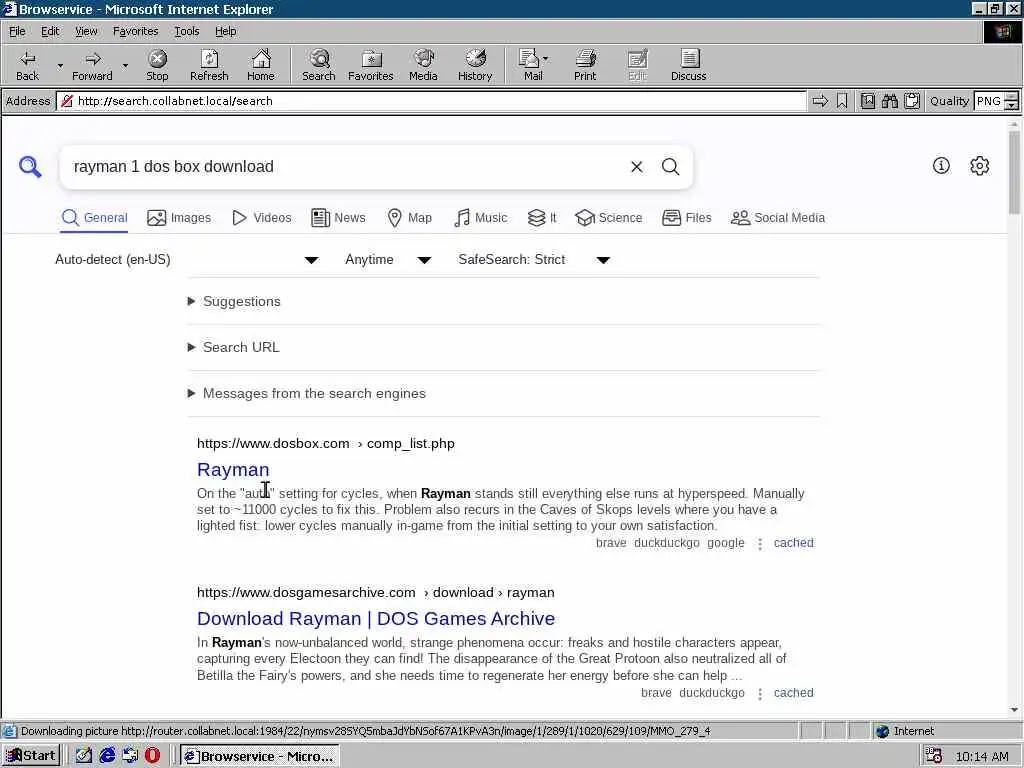
Task: Switch to the Science tab
Action: coord(609,218)
